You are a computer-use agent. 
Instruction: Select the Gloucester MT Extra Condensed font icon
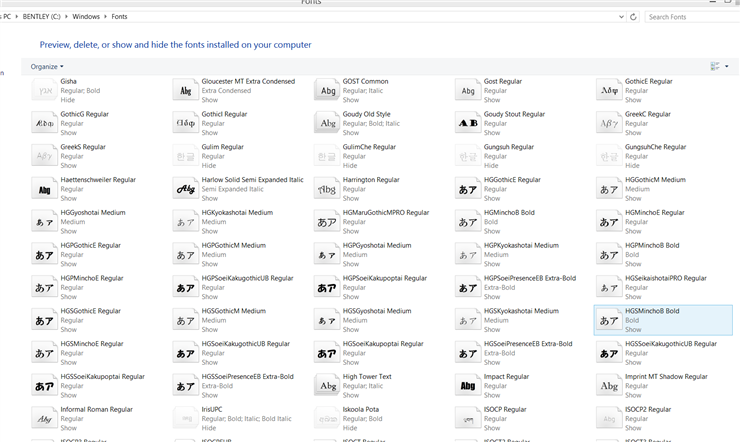tap(185, 90)
